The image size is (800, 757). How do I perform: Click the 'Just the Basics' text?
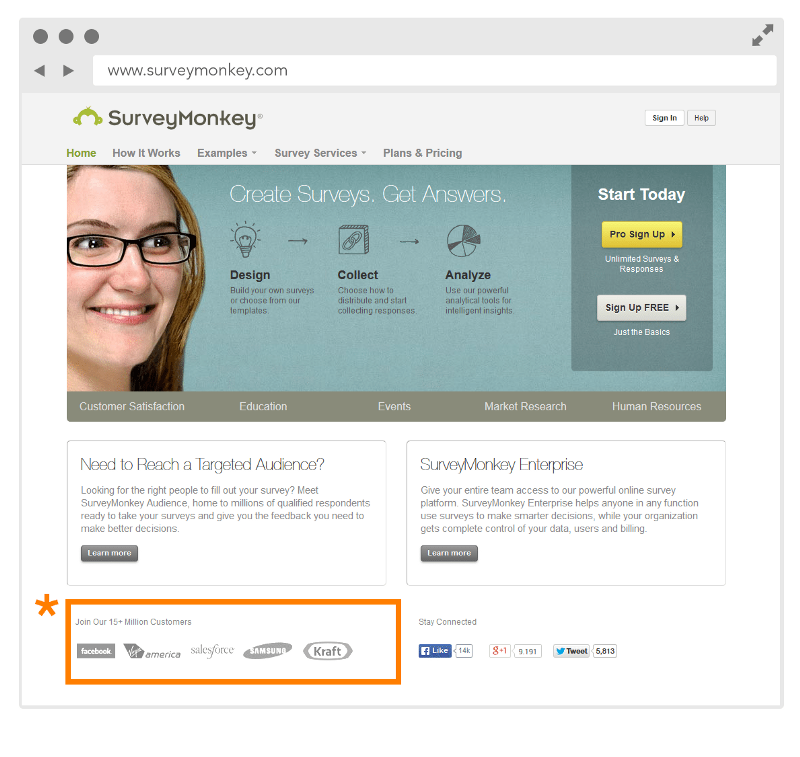(x=641, y=332)
